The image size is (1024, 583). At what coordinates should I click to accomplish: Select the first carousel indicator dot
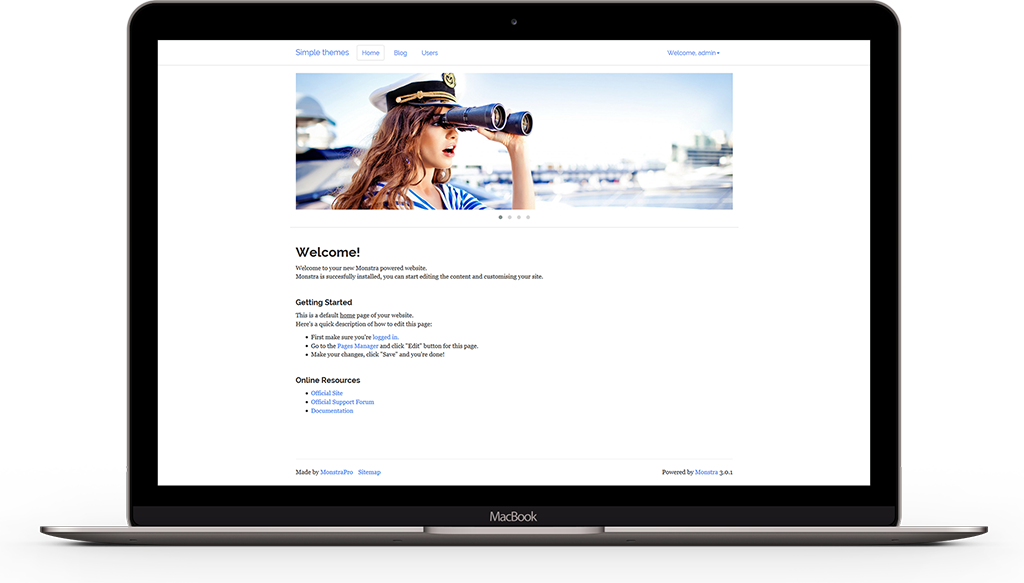point(500,217)
